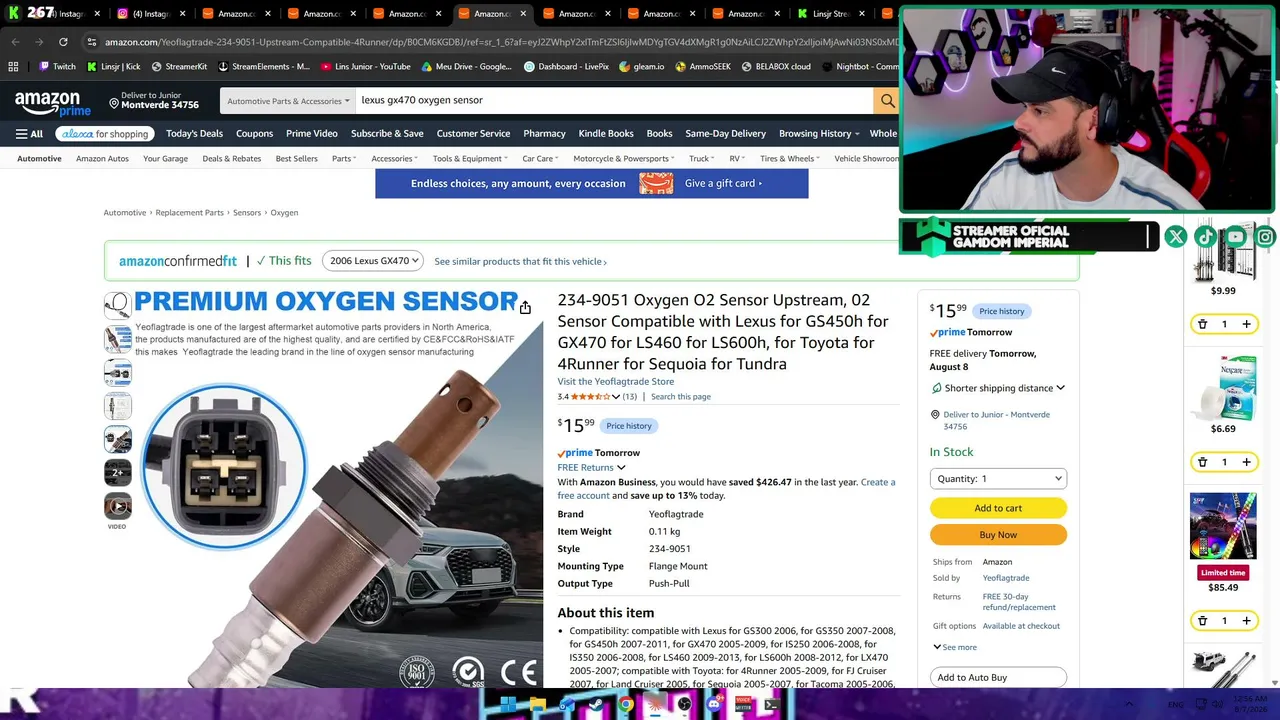Image resolution: width=1280 pixels, height=720 pixels.
Task: Open the Twitch bookmark
Action: 57,67
